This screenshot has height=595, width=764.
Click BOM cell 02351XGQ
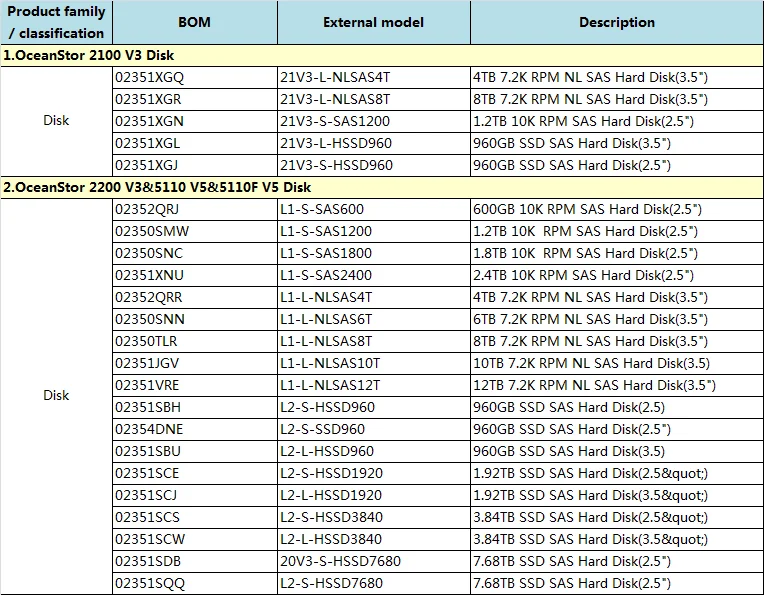[150, 77]
